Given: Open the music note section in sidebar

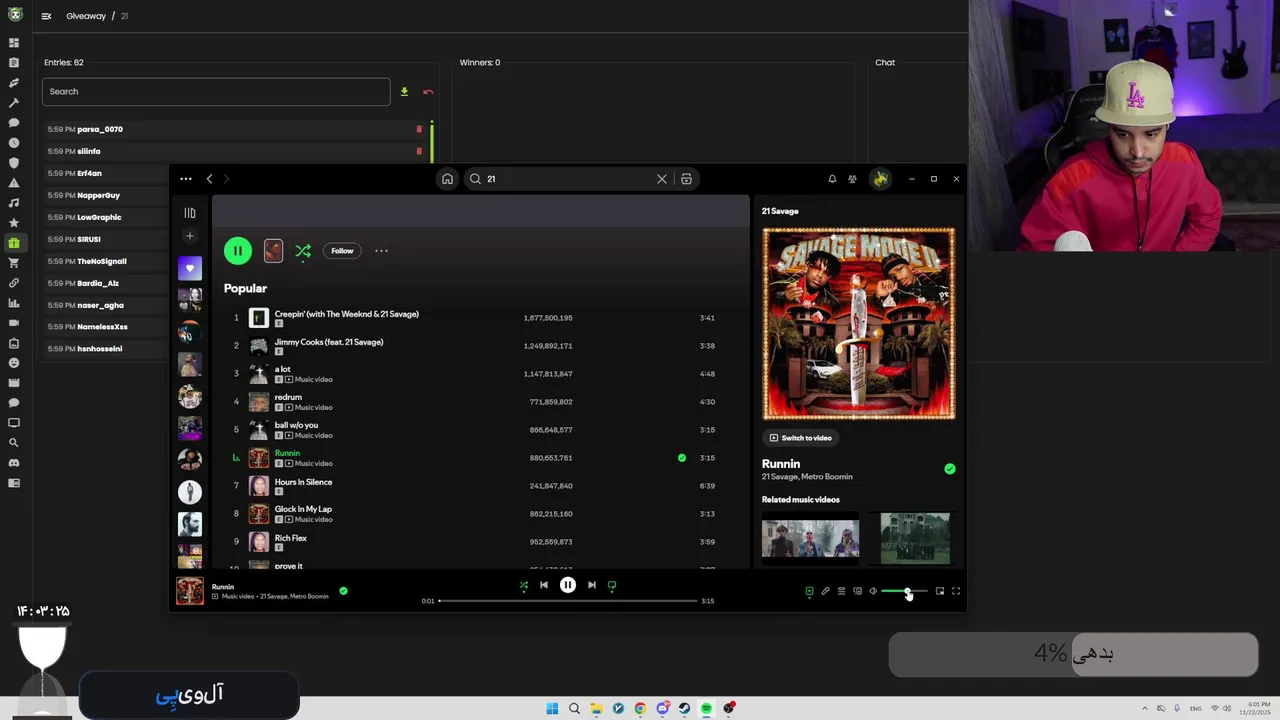Looking at the screenshot, I should [x=14, y=203].
